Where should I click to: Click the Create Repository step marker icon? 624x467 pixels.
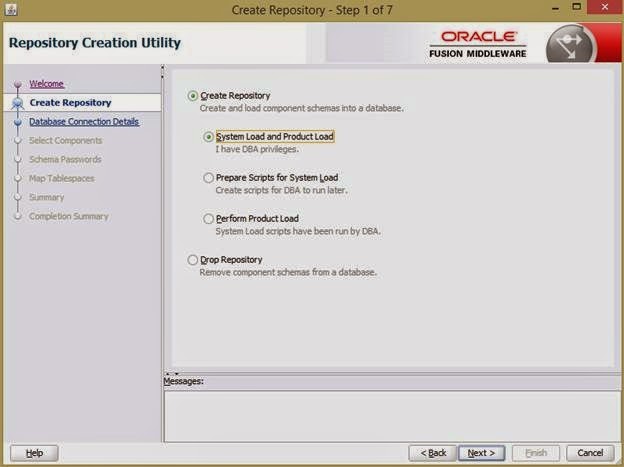point(18,103)
